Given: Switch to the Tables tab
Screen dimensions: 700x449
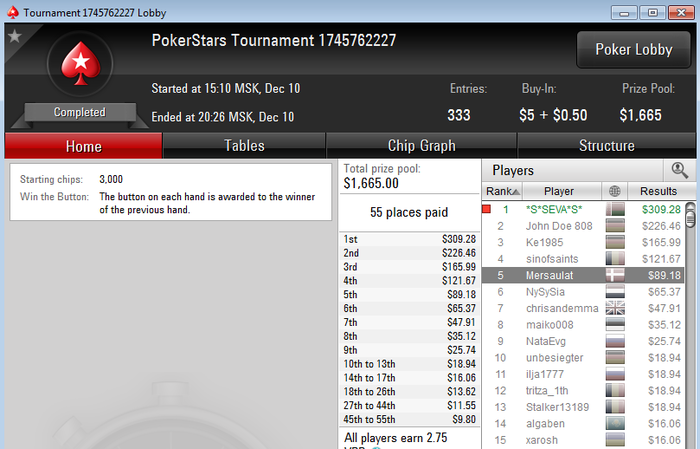Looking at the screenshot, I should [x=244, y=146].
